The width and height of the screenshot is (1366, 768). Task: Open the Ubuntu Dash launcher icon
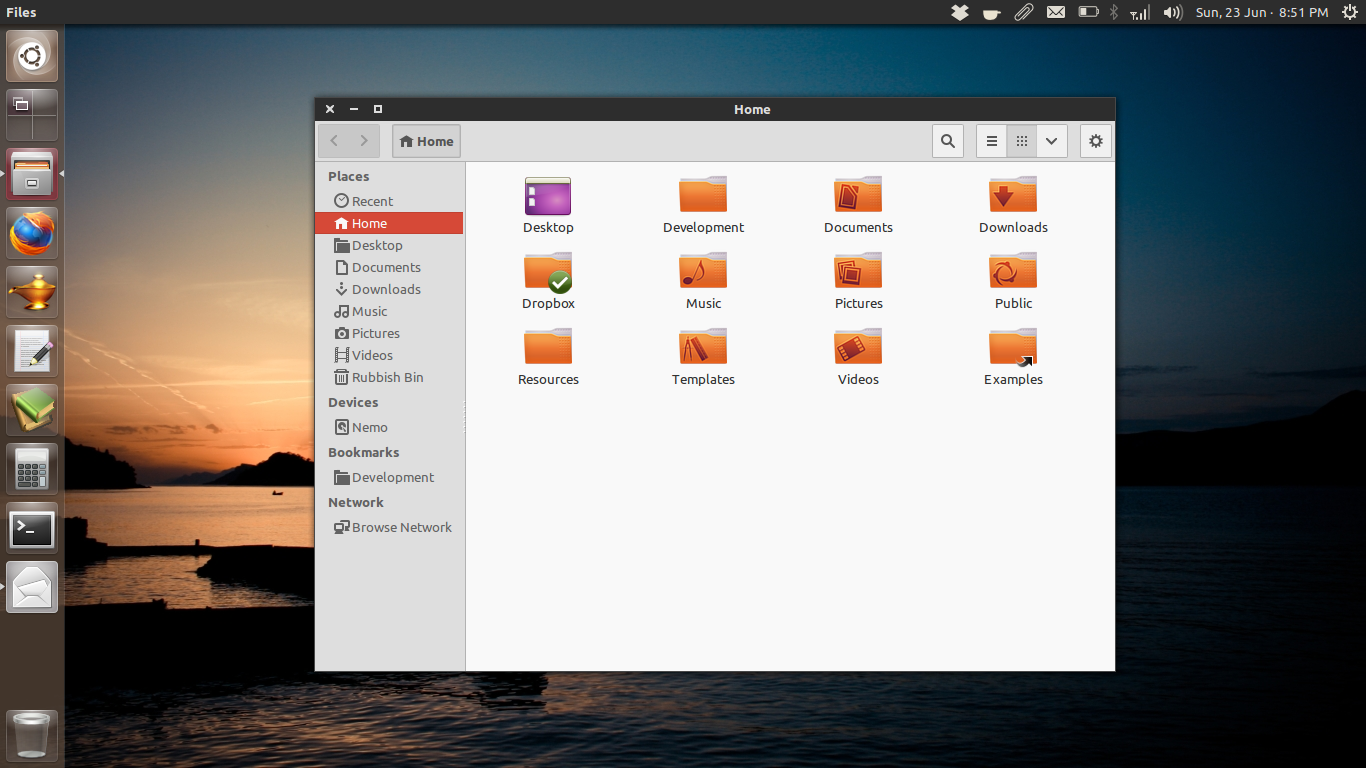point(32,56)
